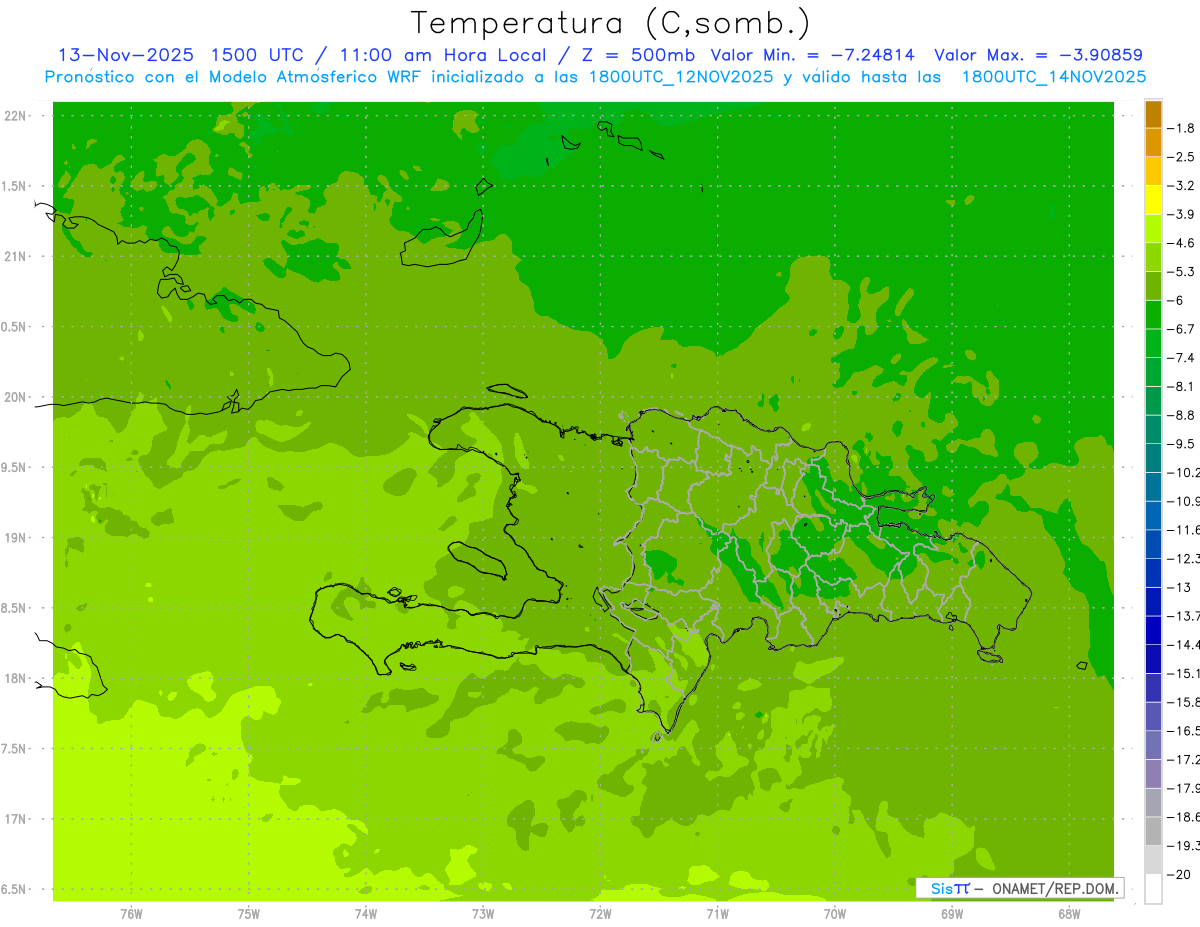Click the "-2.5" colorbar label
1200x927 pixels.
tap(1181, 157)
